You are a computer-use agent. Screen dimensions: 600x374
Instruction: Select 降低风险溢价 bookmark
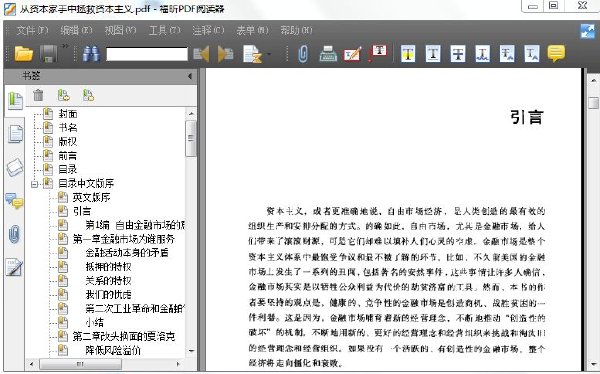[113, 350]
